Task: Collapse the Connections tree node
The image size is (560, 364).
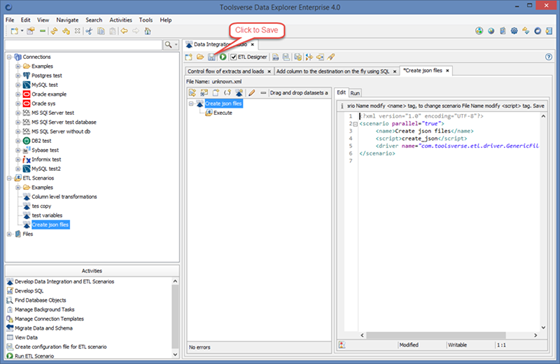Action: [9, 57]
